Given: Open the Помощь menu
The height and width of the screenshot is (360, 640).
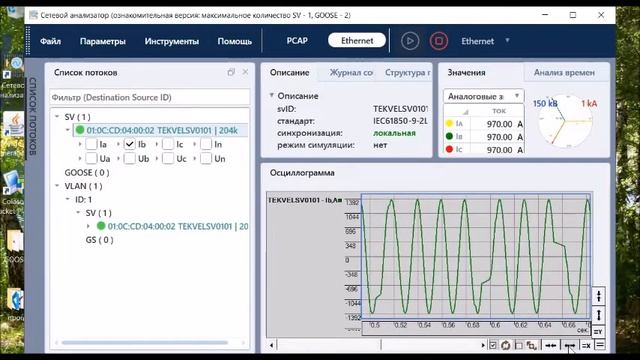Looking at the screenshot, I should [x=234, y=41].
